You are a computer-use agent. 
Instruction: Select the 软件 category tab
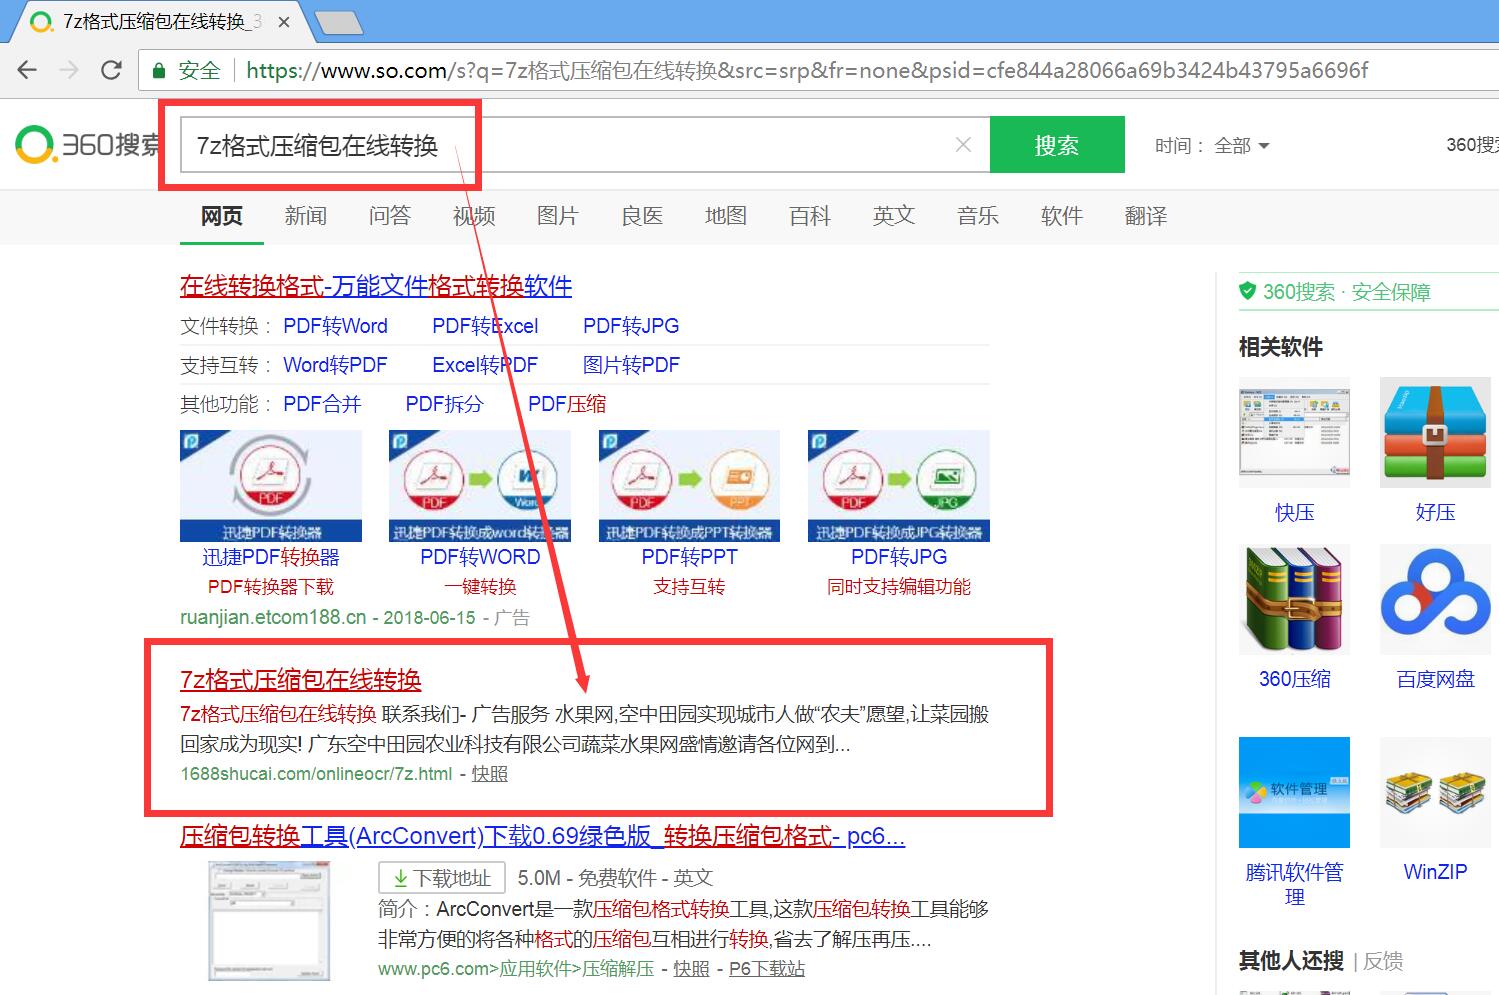[x=1062, y=216]
